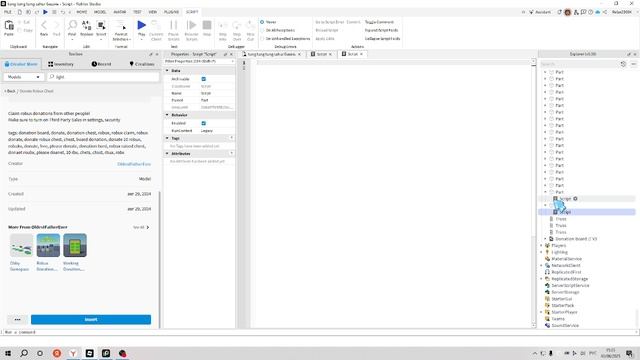The image size is (640, 360).
Task: Open the FILE menu
Action: point(8,12)
